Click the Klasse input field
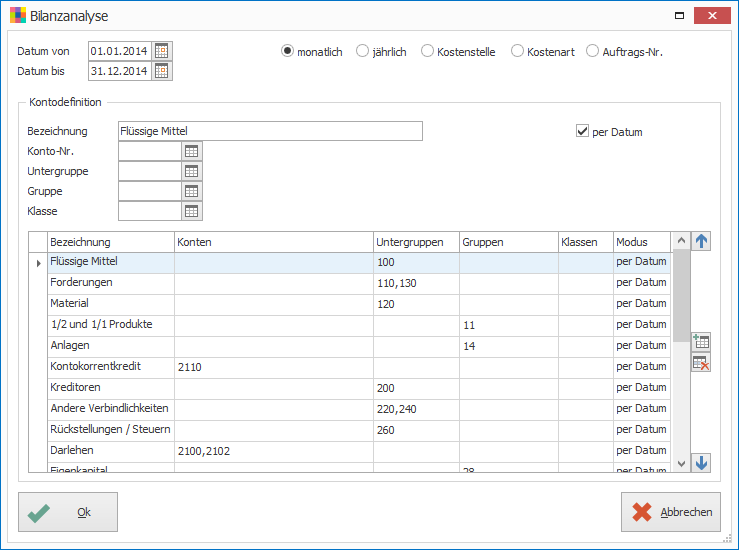Screen dimensions: 739x550 click(x=150, y=211)
